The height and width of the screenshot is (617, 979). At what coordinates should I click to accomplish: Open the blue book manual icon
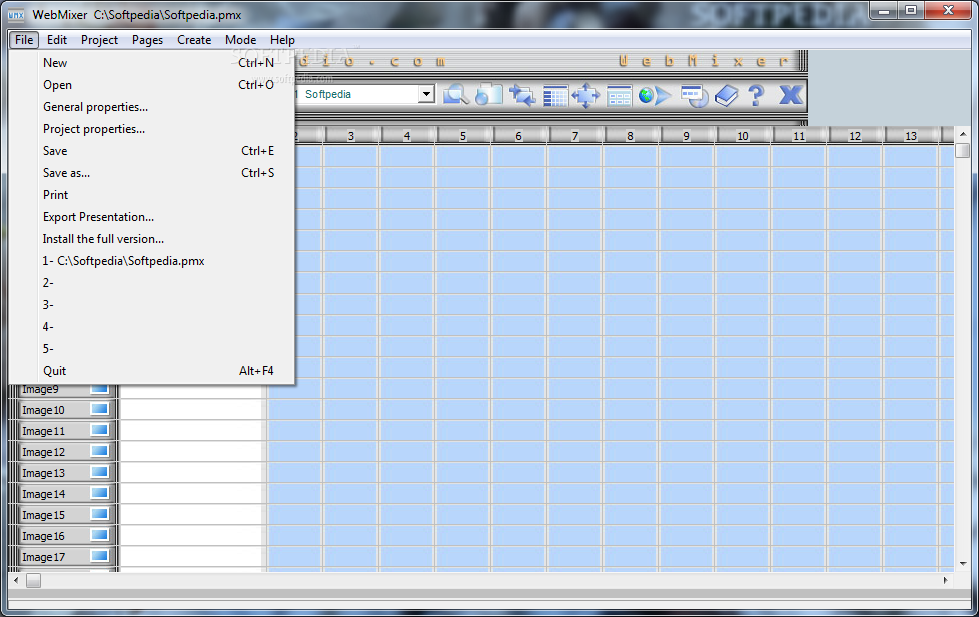coord(726,96)
